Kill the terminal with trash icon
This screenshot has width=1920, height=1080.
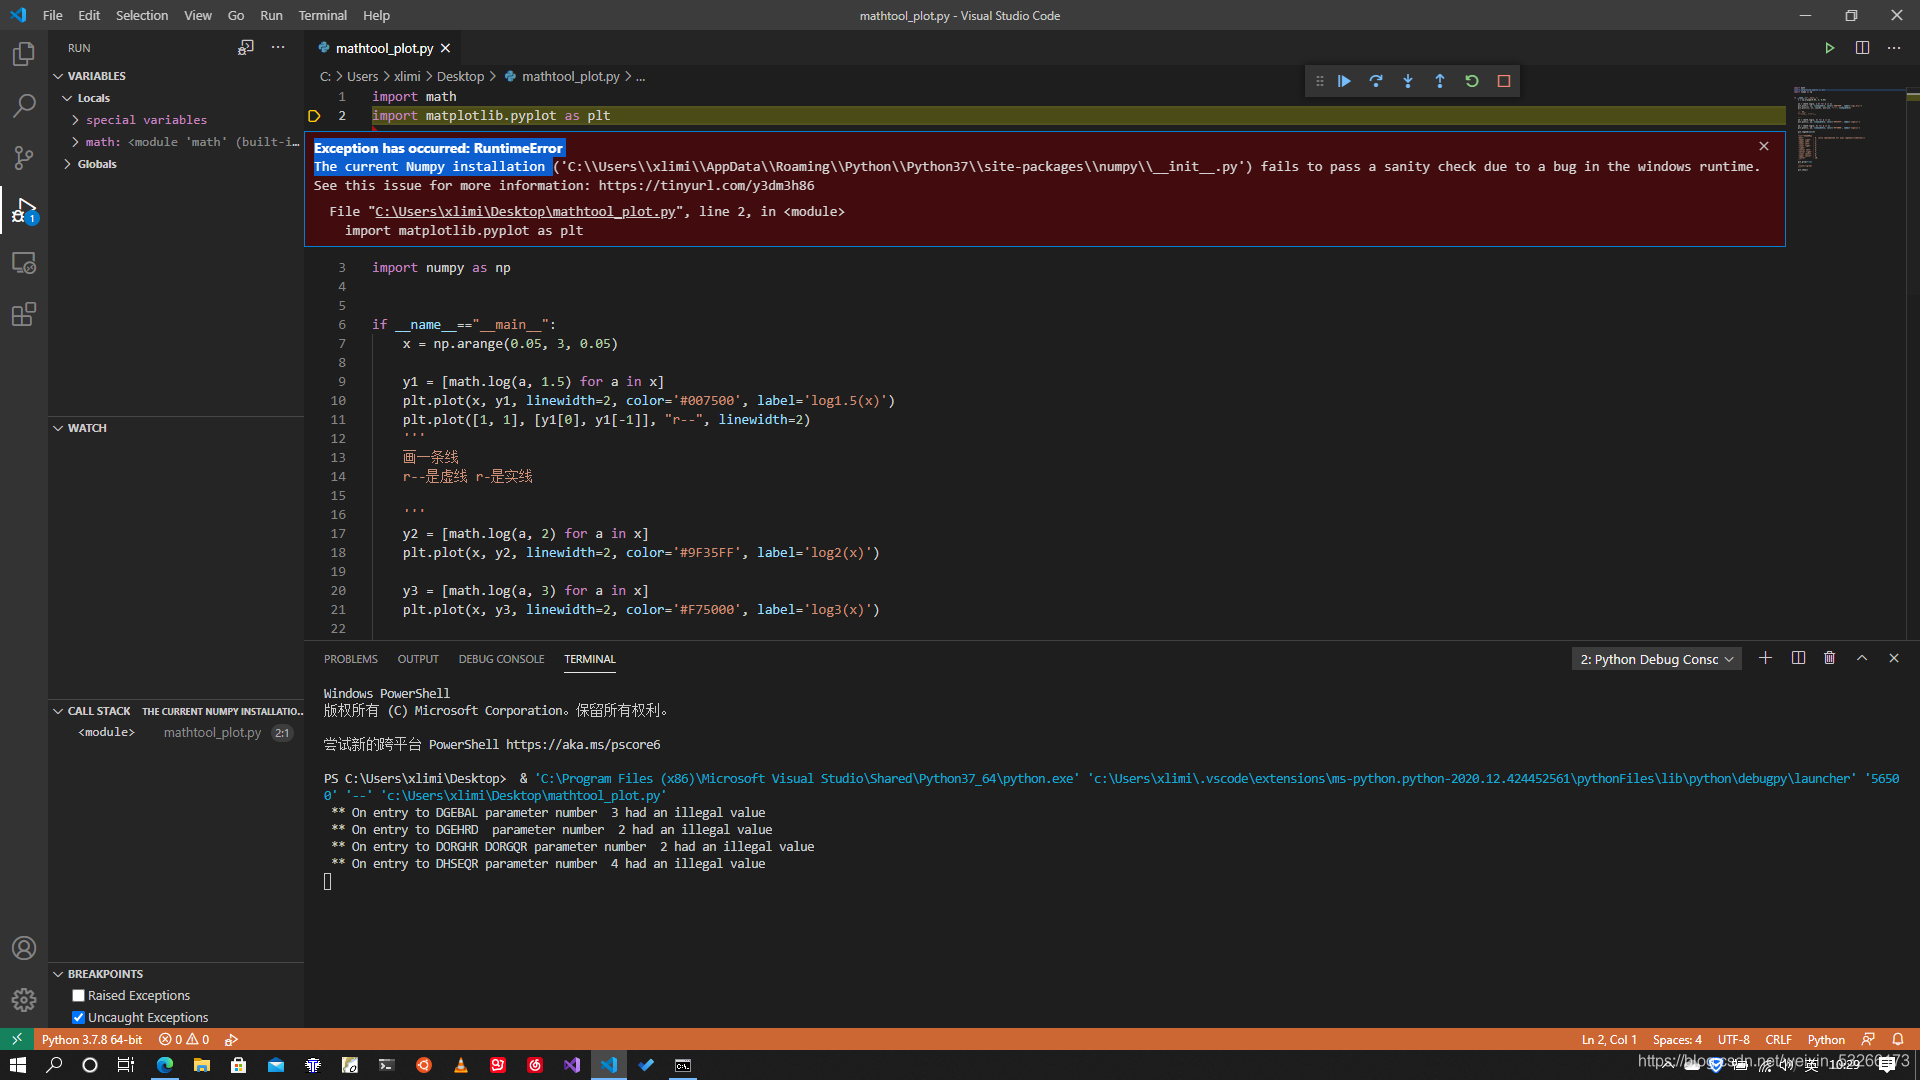point(1829,658)
